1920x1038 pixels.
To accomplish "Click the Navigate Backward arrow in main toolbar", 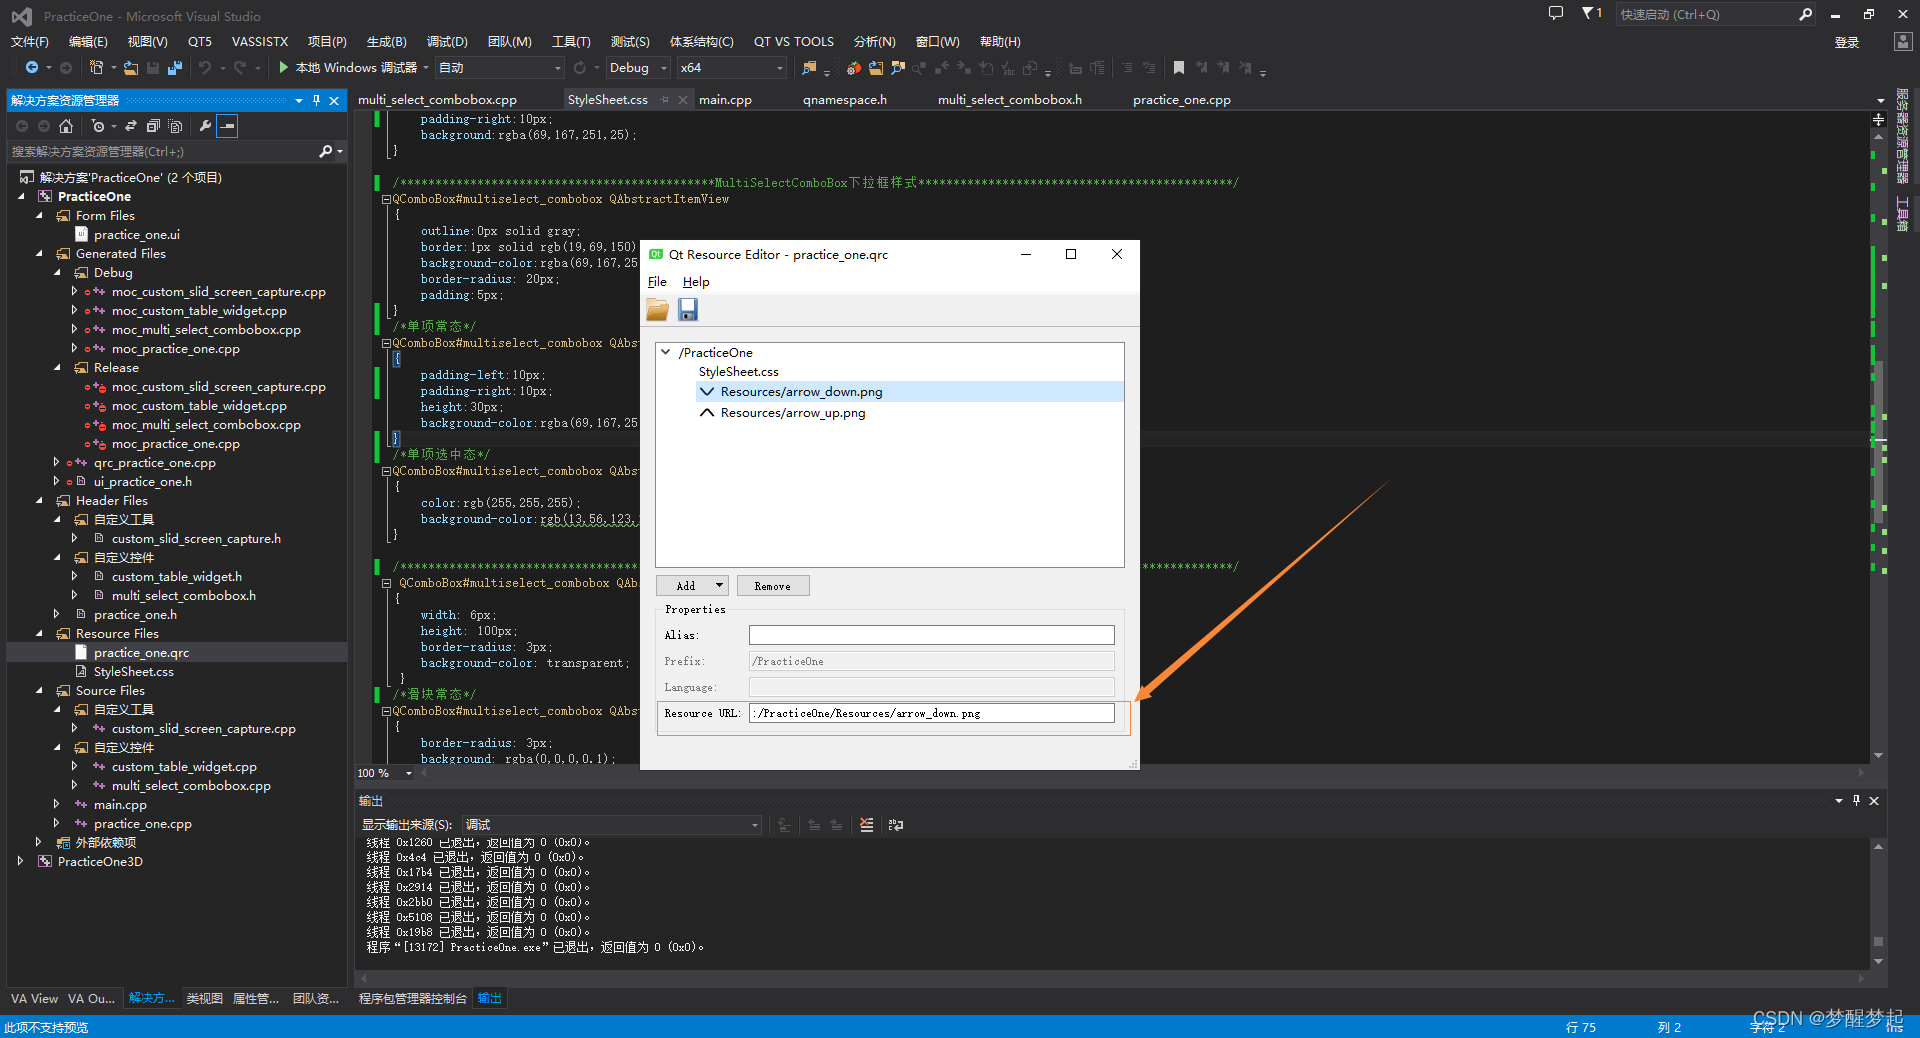I will coord(32,68).
